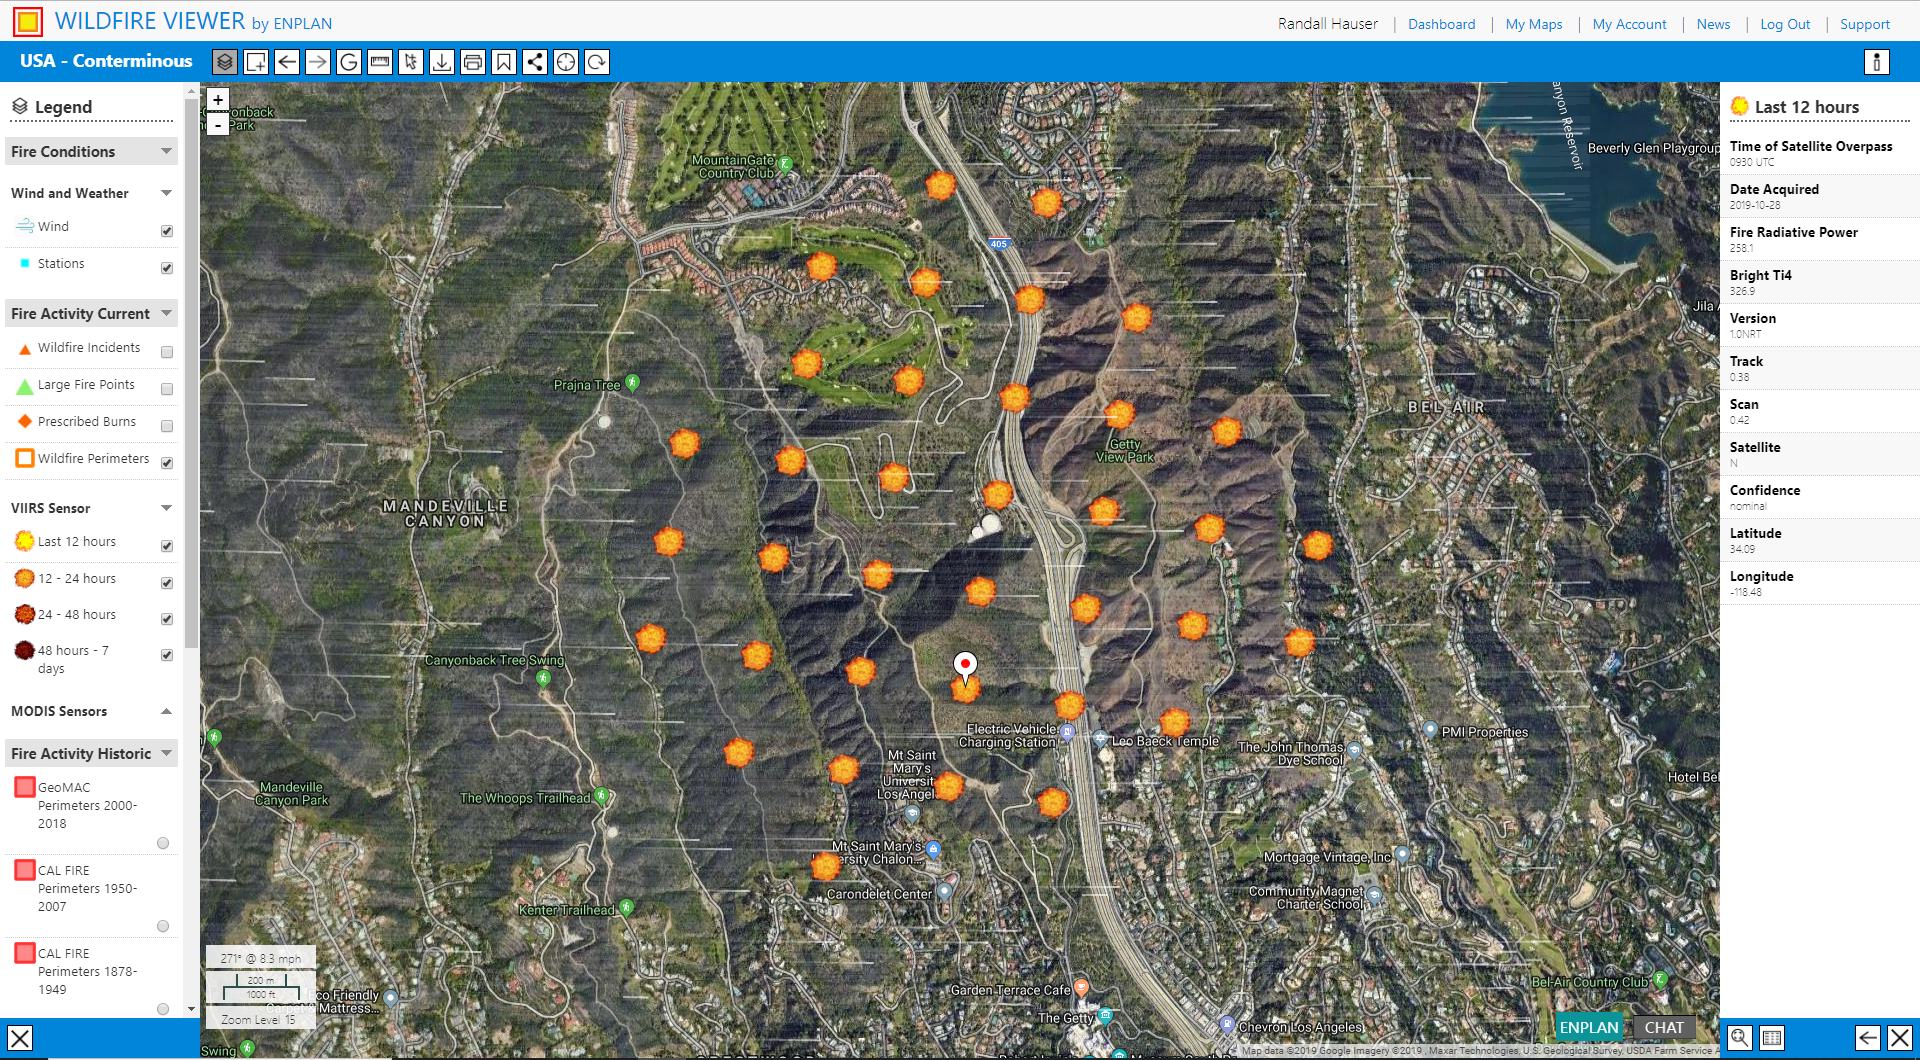1920x1060 pixels.
Task: Close legend panel with bottom-left X
Action: [20, 1038]
